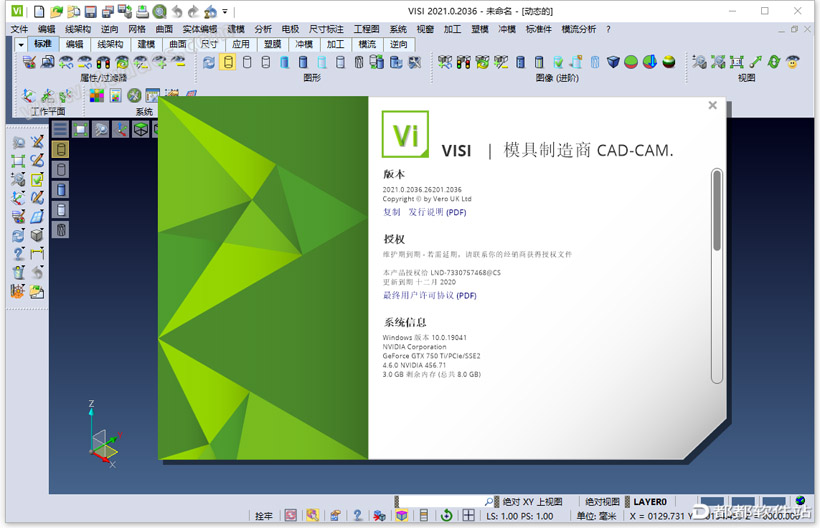The height and width of the screenshot is (528, 820).
Task: Open a file with the folder icon
Action: click(x=56, y=11)
